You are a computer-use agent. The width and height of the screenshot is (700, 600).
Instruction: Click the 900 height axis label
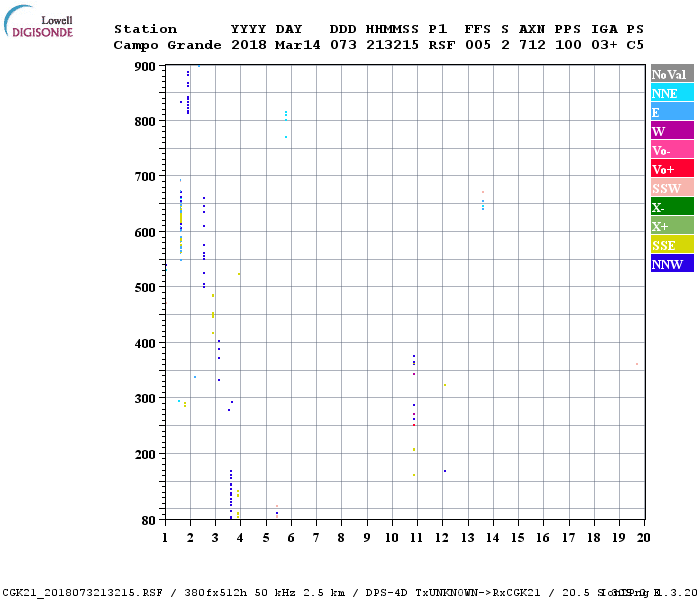tap(145, 67)
